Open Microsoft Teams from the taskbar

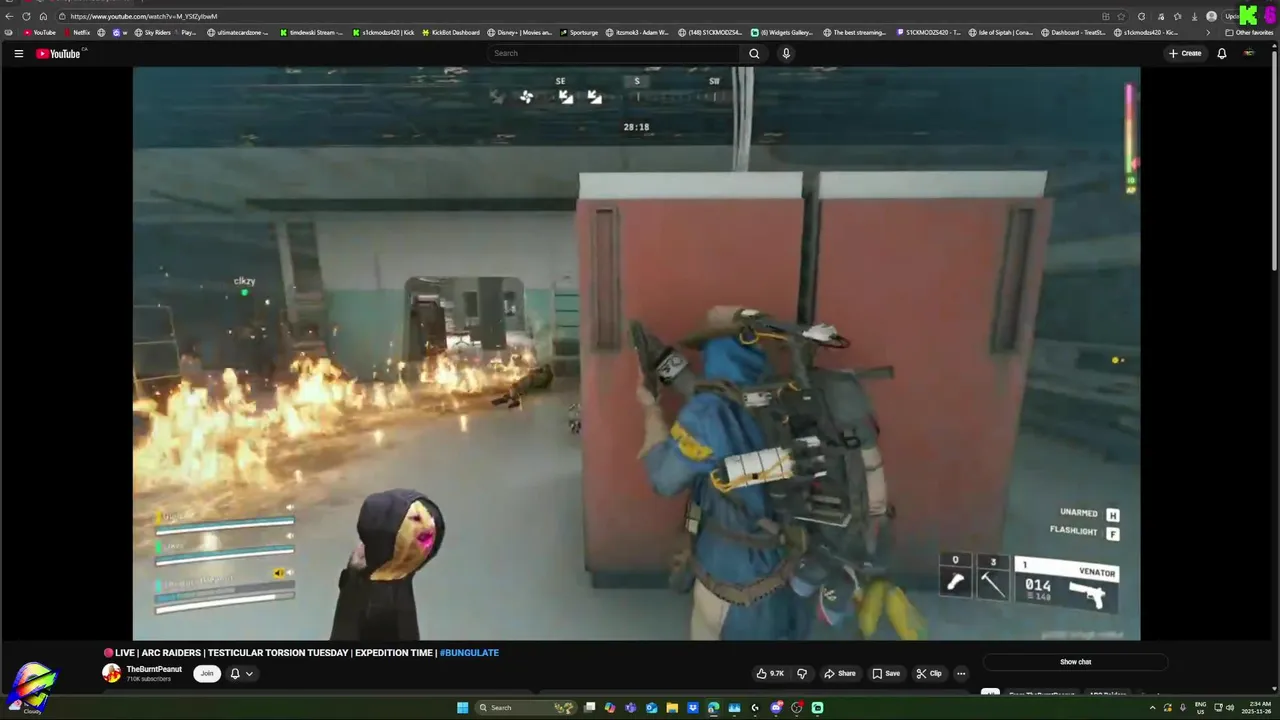(x=630, y=708)
